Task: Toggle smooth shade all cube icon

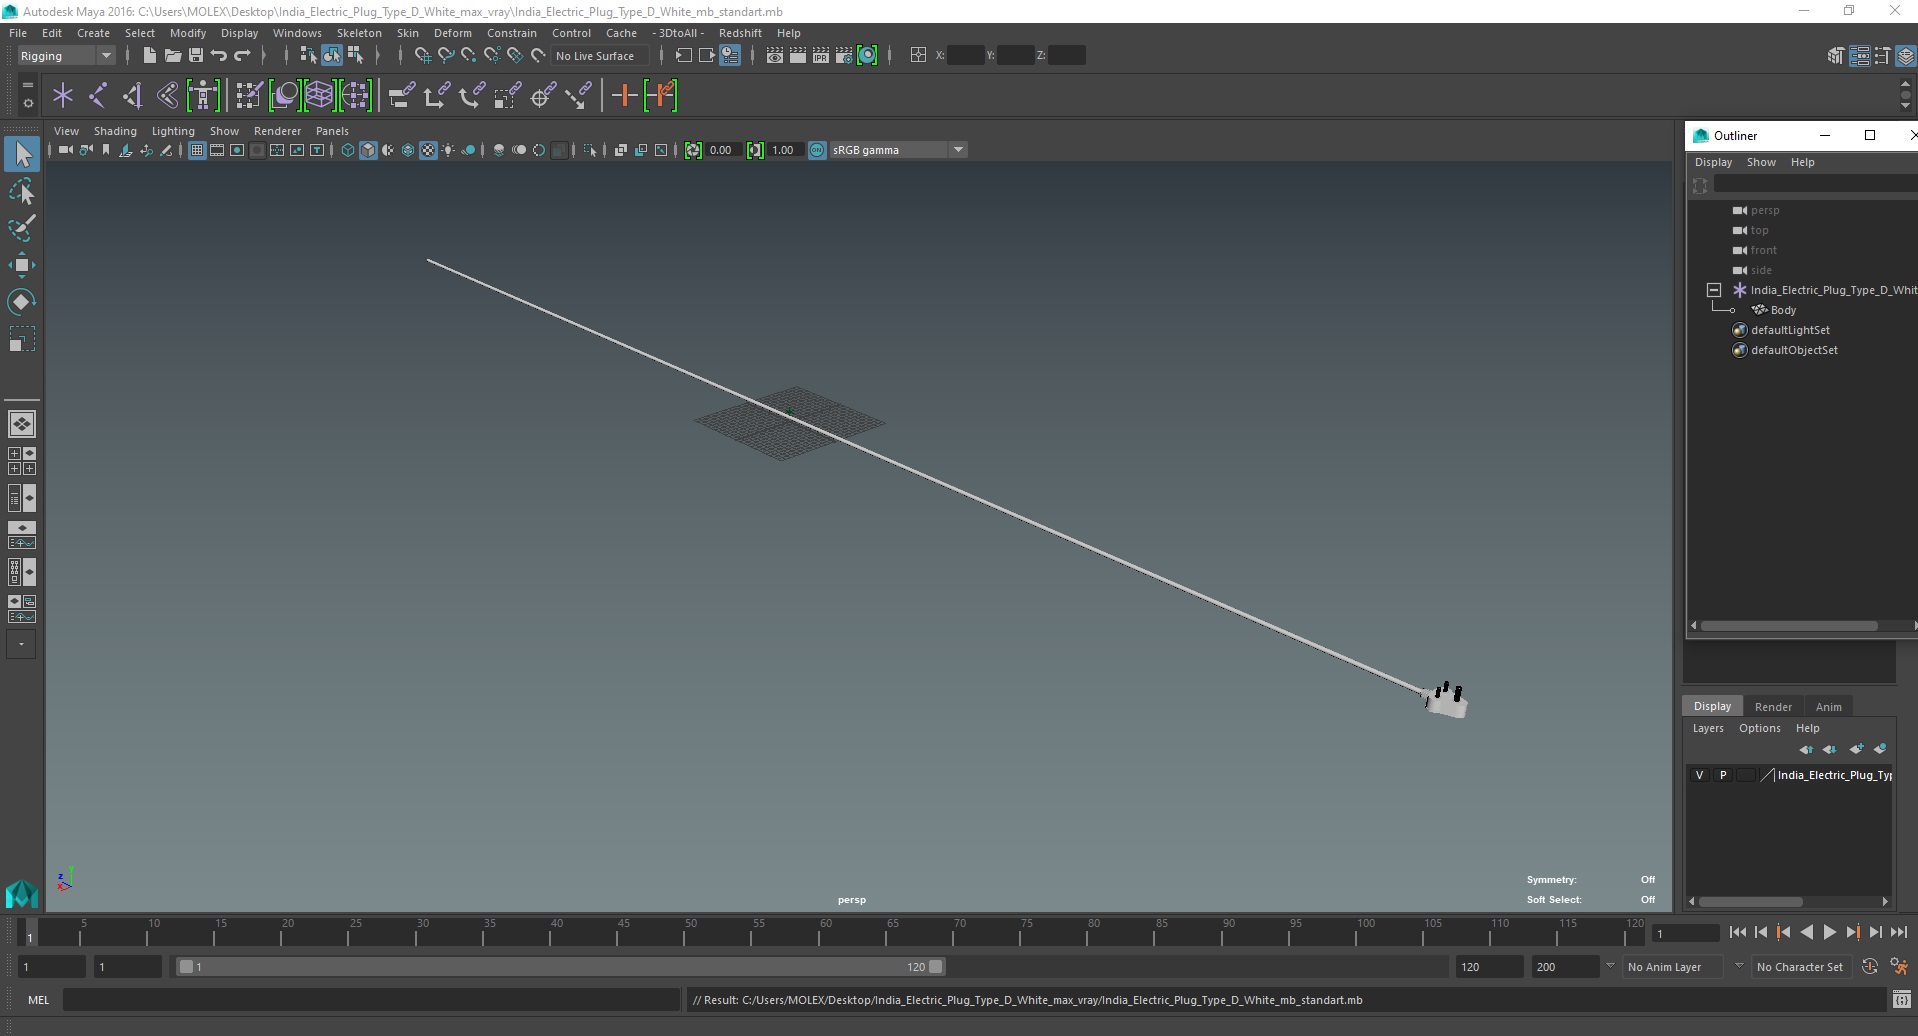Action: pos(368,150)
